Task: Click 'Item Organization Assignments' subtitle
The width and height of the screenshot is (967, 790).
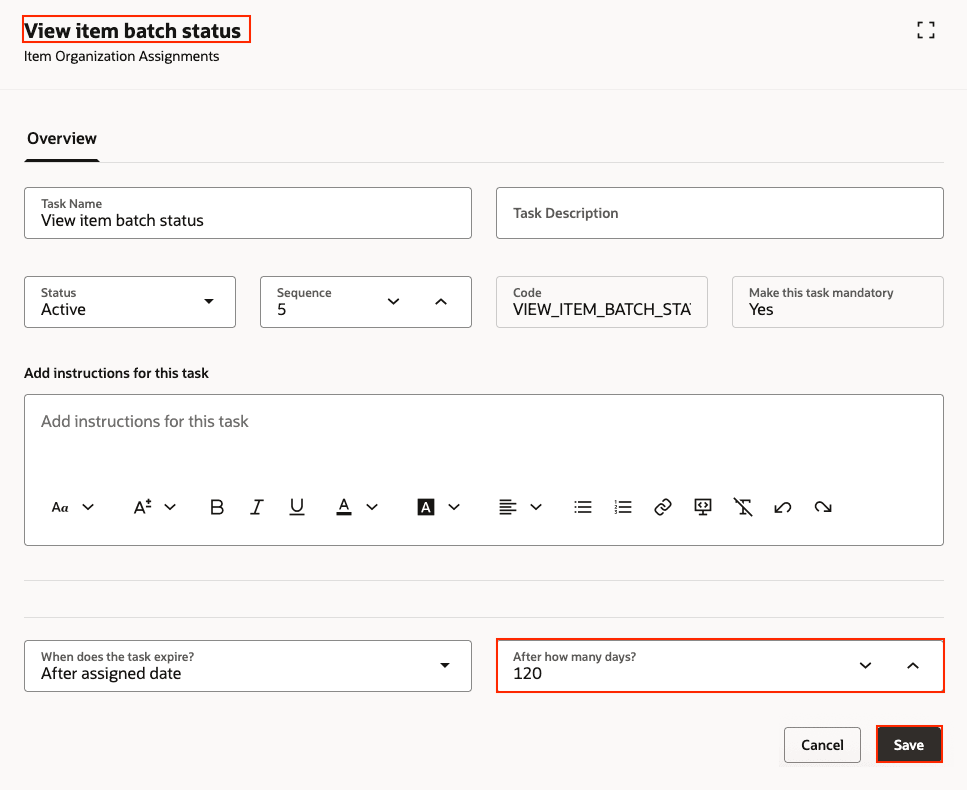Action: click(x=121, y=56)
